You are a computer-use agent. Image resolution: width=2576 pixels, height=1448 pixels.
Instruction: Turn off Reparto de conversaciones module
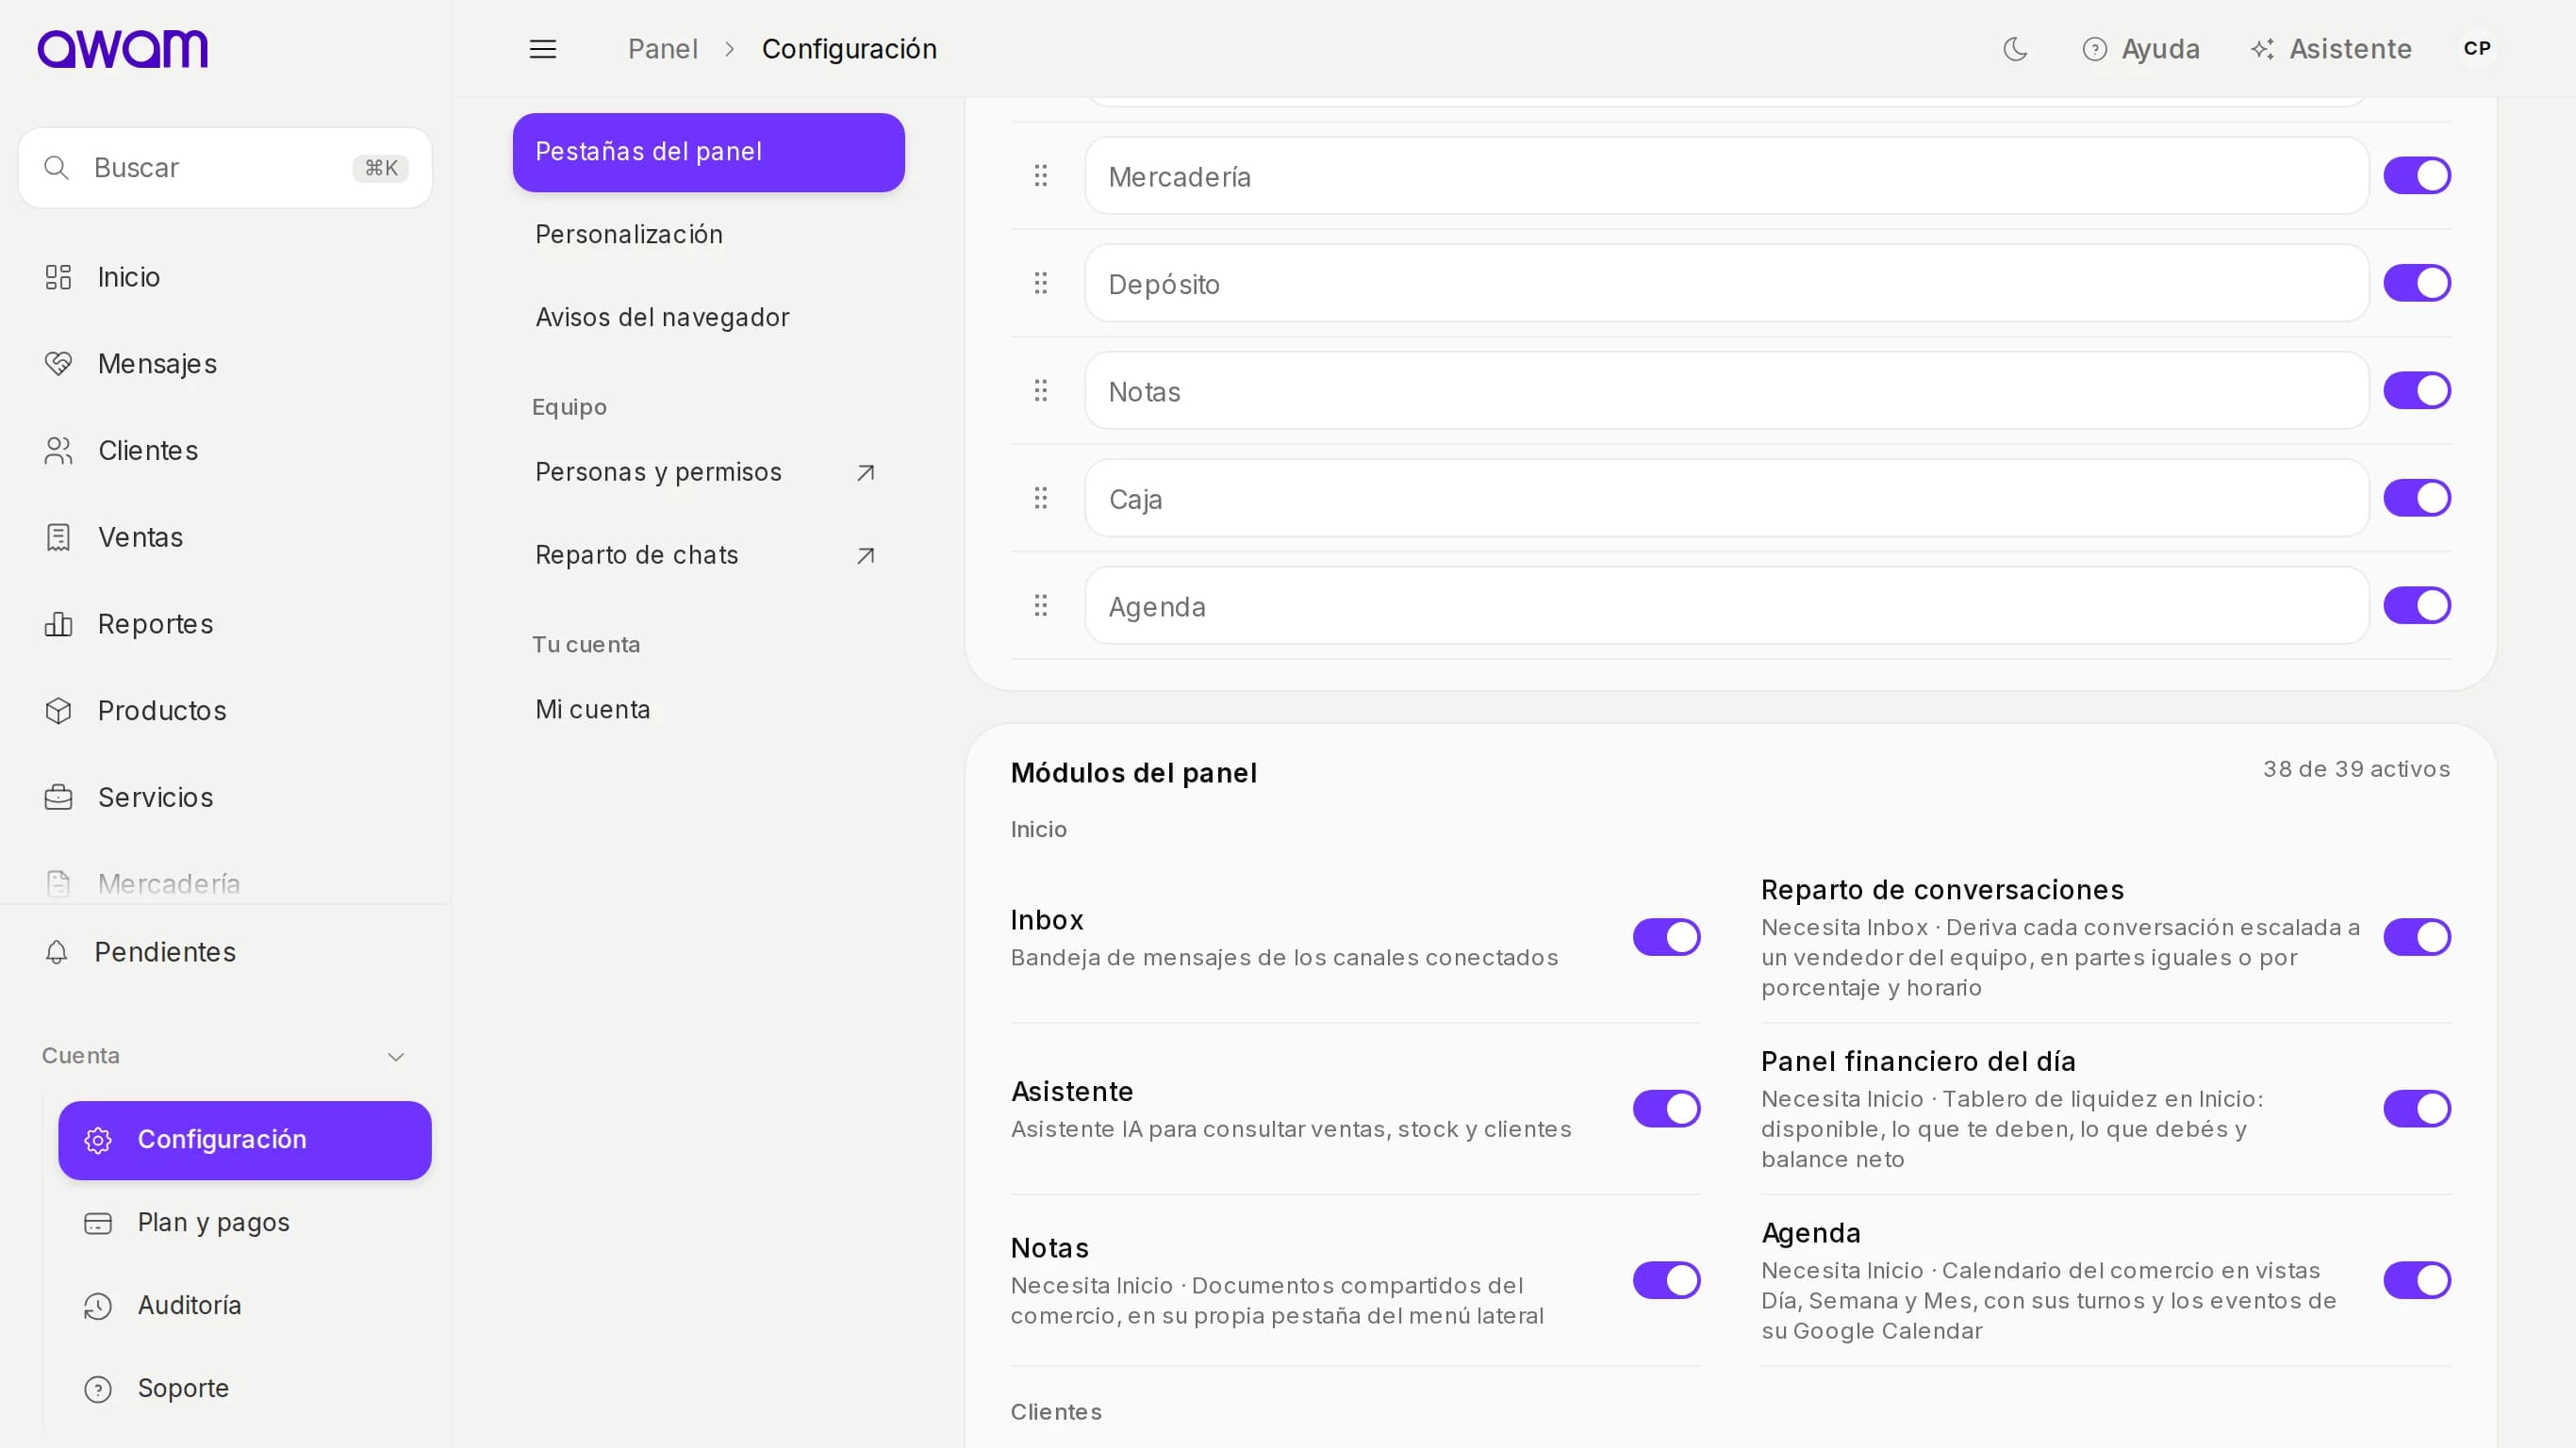pyautogui.click(x=2416, y=938)
